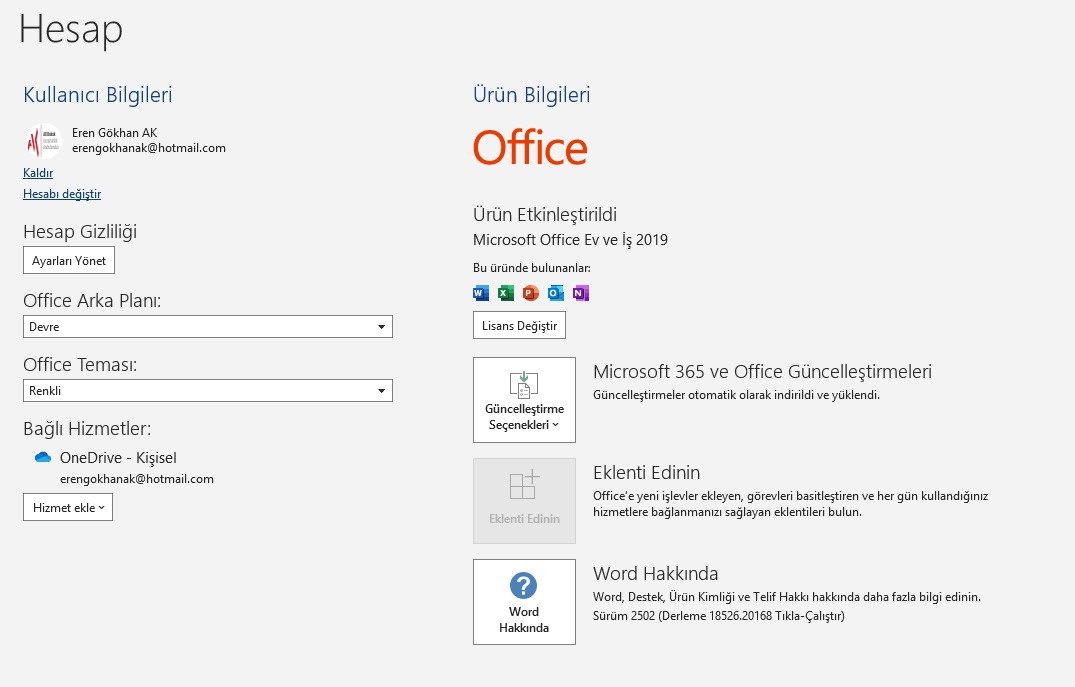The image size is (1075, 687).
Task: Click the Ürün Bilgileri heading
Action: point(531,95)
